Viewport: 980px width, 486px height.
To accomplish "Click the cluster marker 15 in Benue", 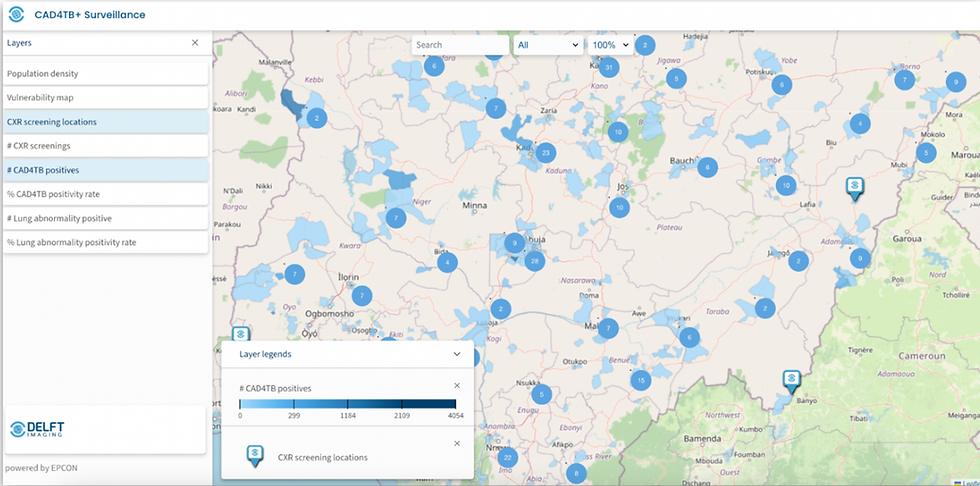I will (x=641, y=380).
